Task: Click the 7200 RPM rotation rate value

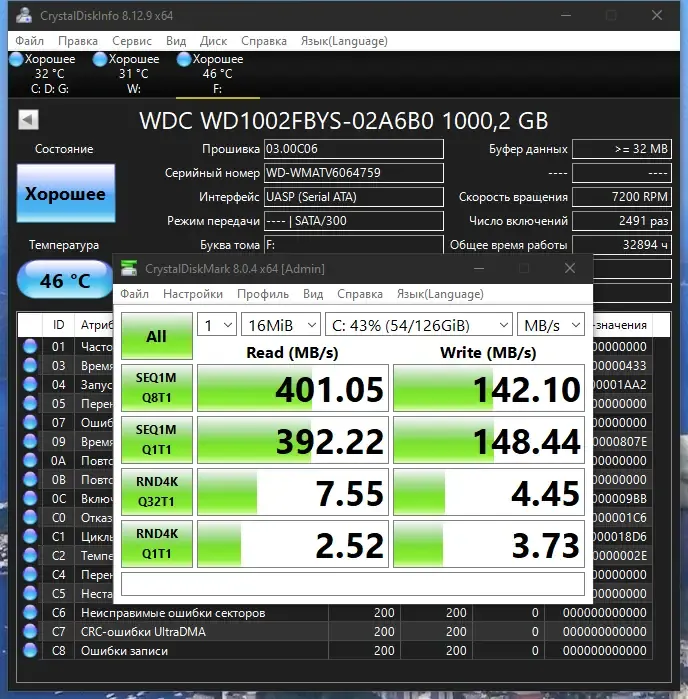Action: [x=622, y=197]
